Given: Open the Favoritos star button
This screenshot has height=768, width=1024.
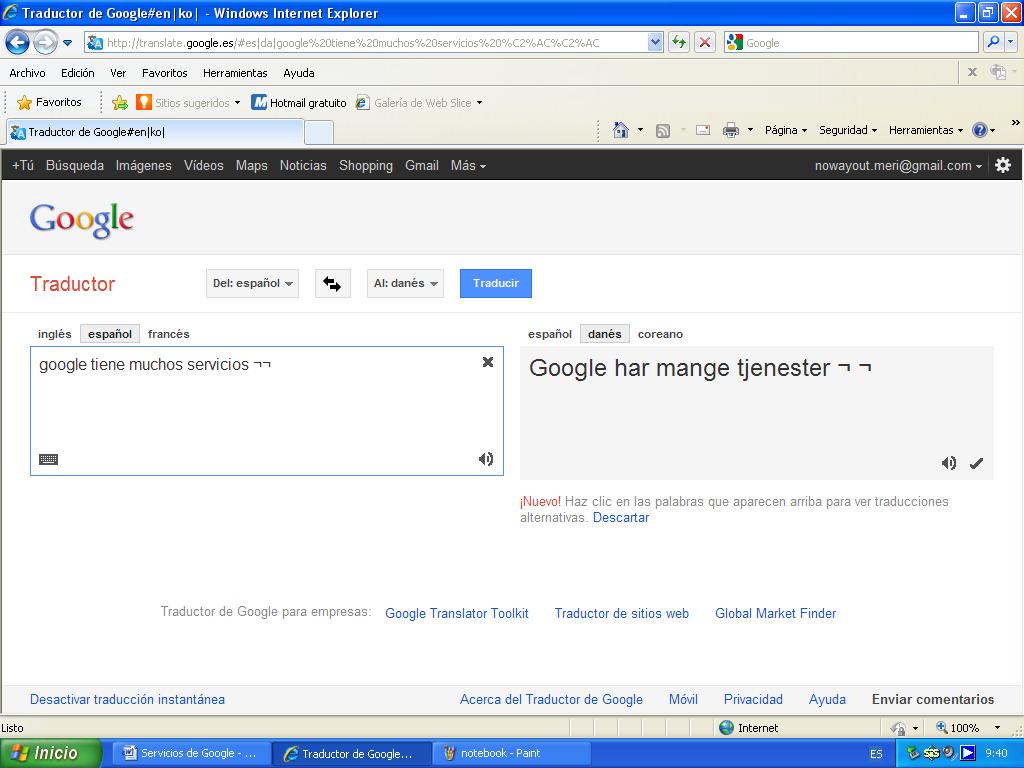Looking at the screenshot, I should coord(49,103).
